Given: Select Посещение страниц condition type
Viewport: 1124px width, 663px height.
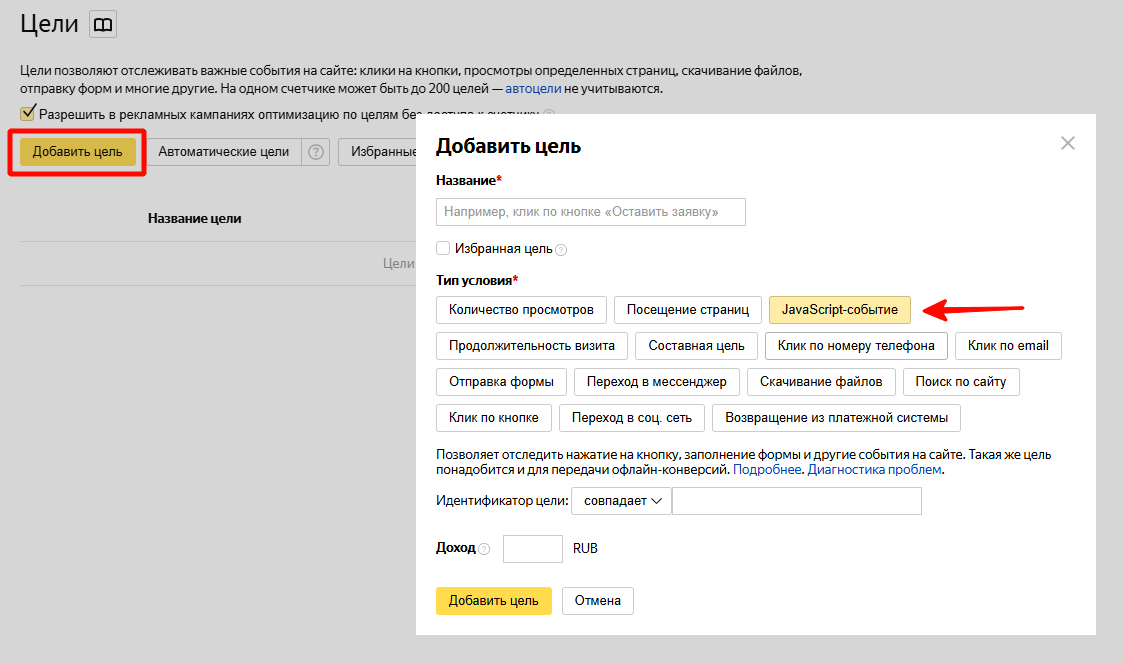Looking at the screenshot, I should (x=688, y=310).
